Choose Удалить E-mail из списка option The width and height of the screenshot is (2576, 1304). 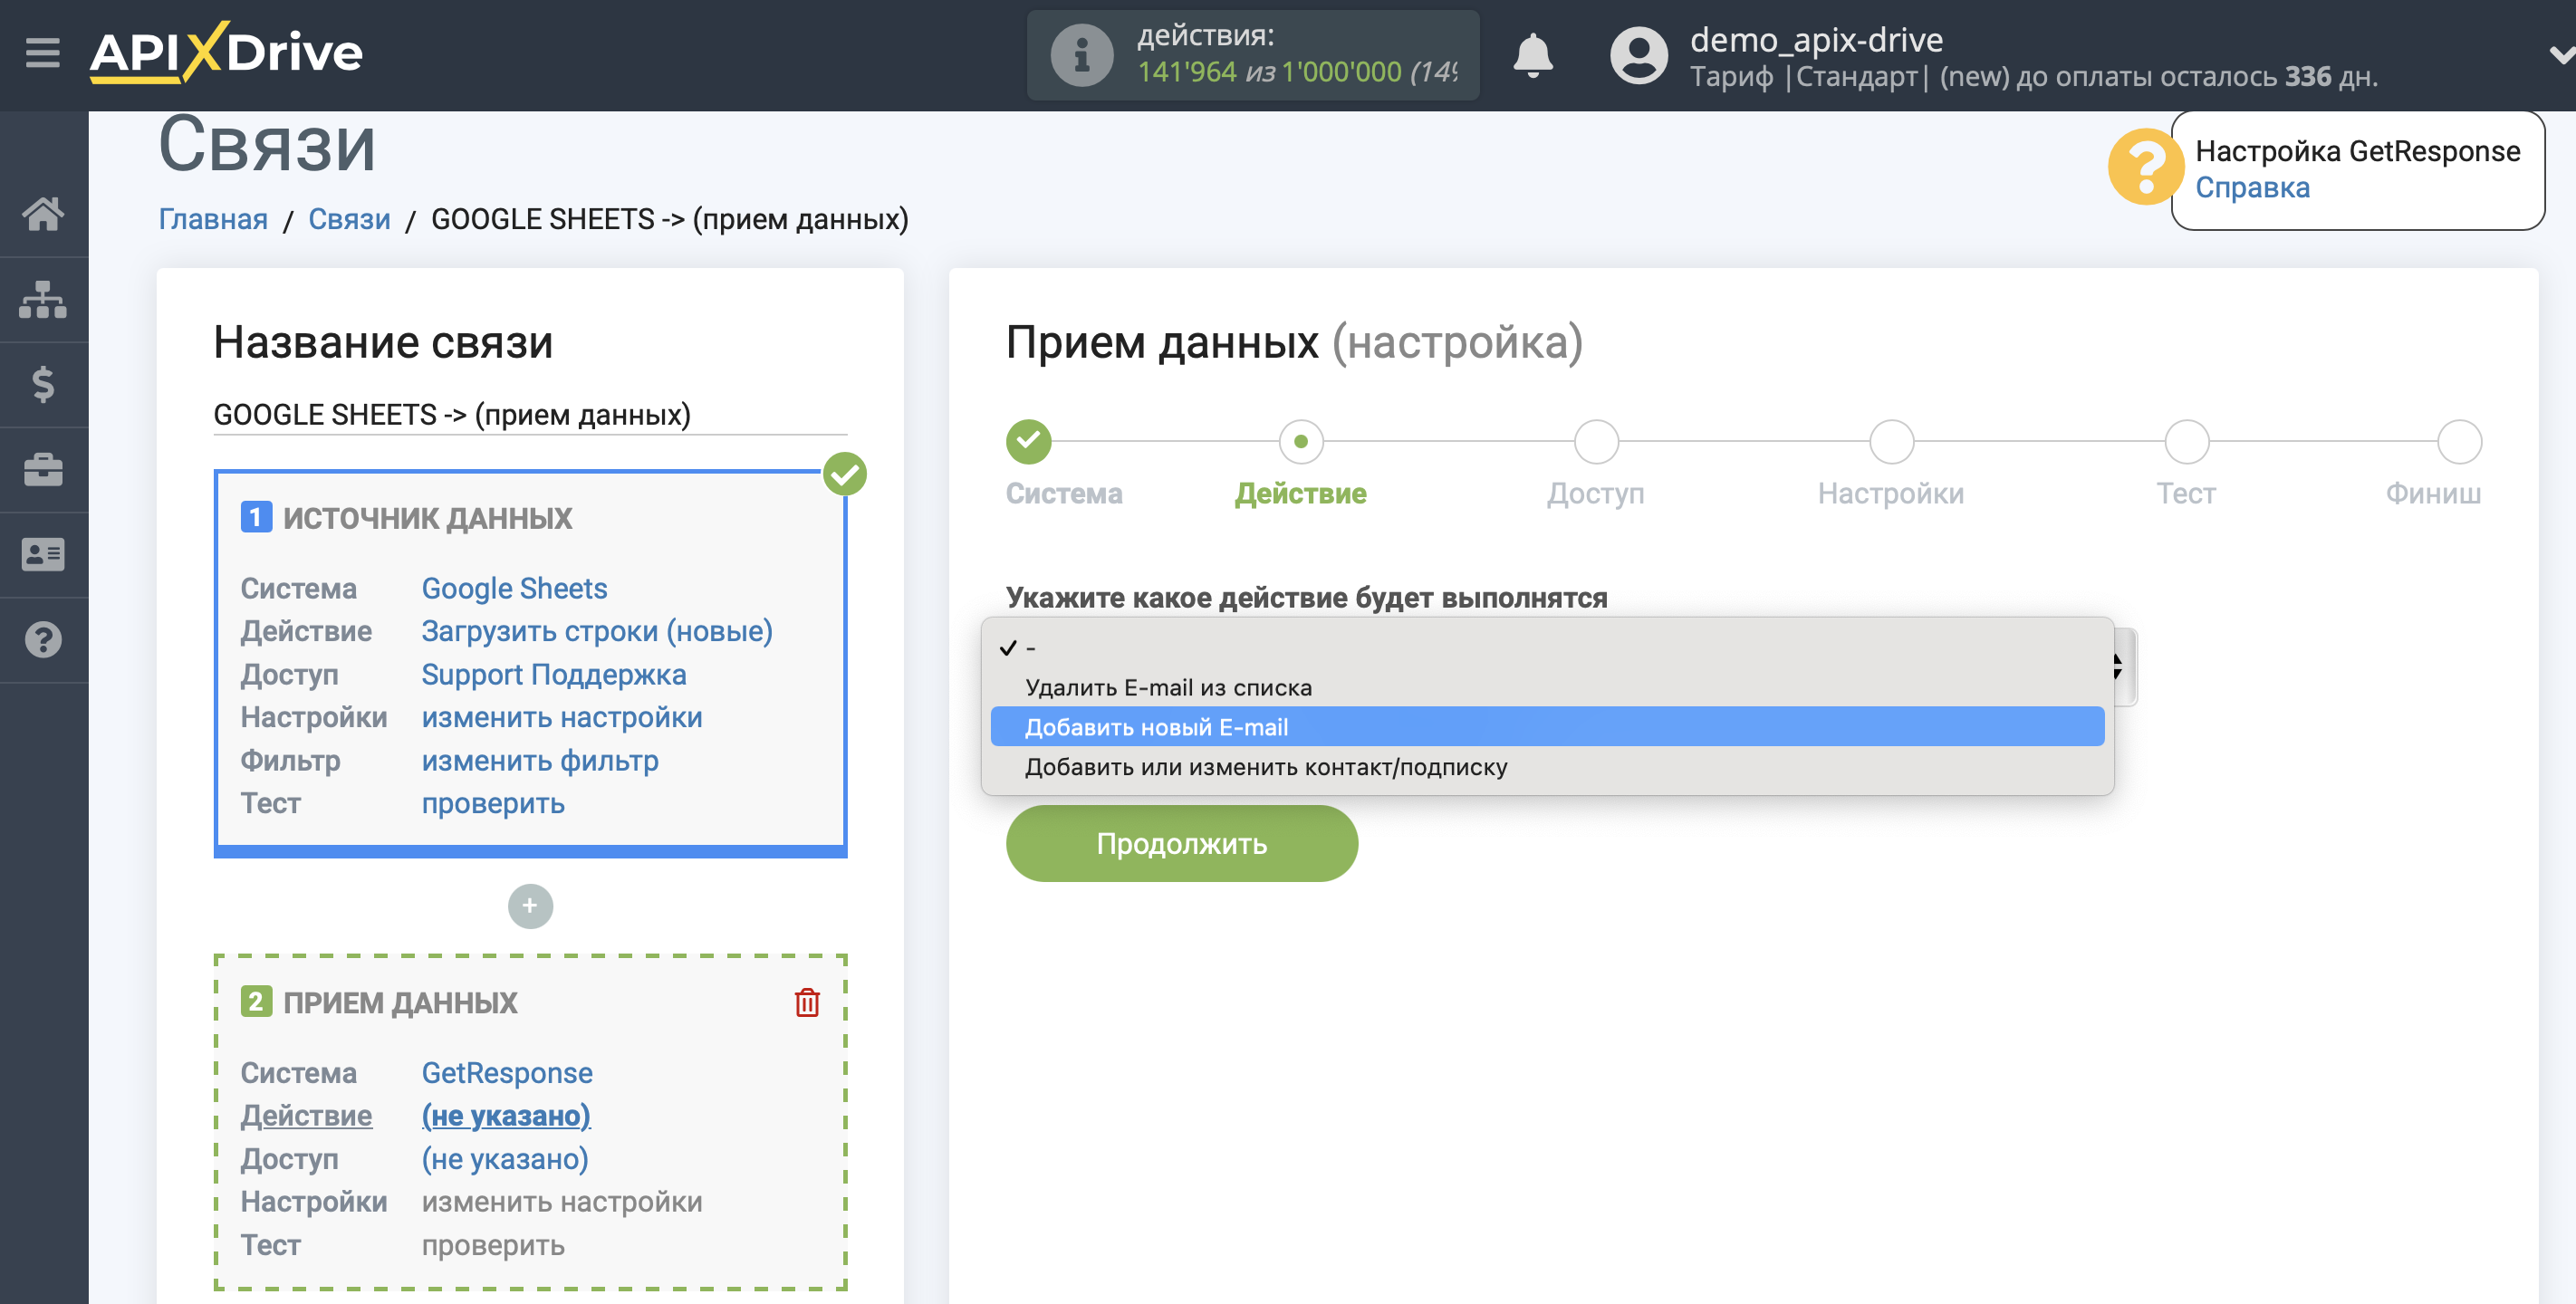[1547, 687]
